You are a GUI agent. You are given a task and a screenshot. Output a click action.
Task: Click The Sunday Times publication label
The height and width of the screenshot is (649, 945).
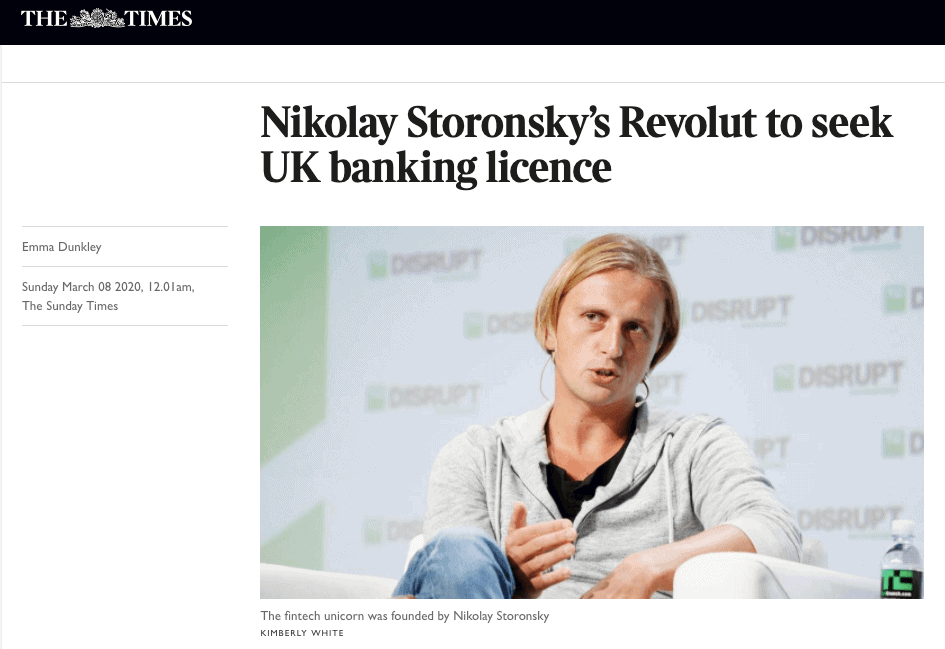point(70,306)
